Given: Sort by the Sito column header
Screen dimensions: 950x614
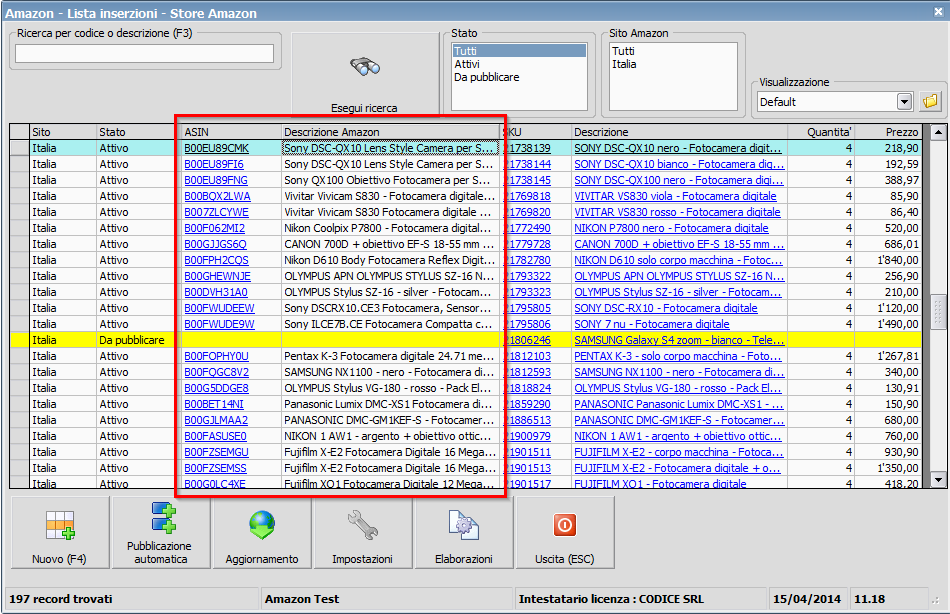Looking at the screenshot, I should point(63,132).
